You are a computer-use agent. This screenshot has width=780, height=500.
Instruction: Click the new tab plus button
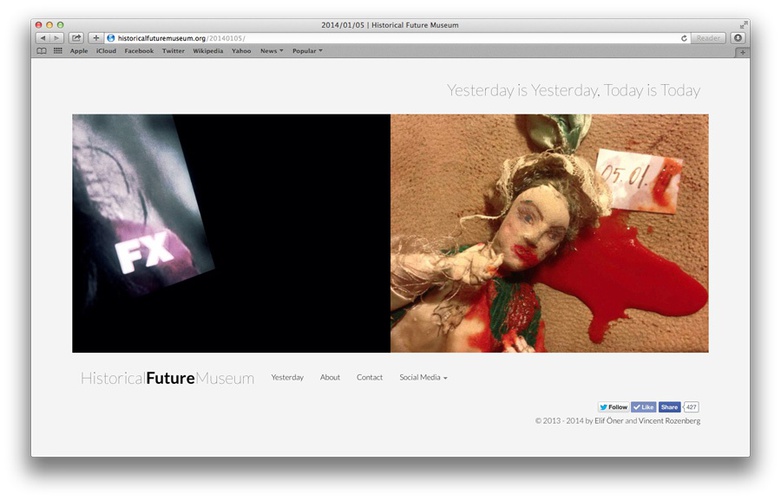coord(741,52)
